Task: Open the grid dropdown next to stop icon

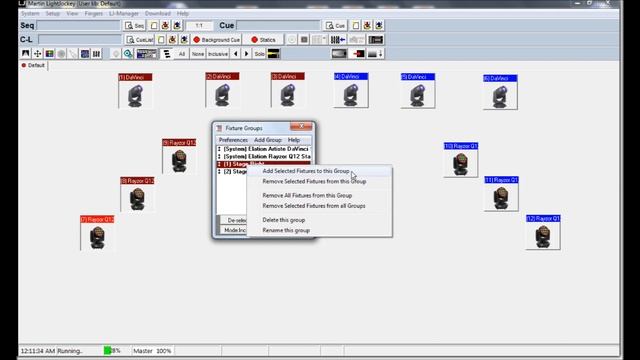Action: pos(319,40)
